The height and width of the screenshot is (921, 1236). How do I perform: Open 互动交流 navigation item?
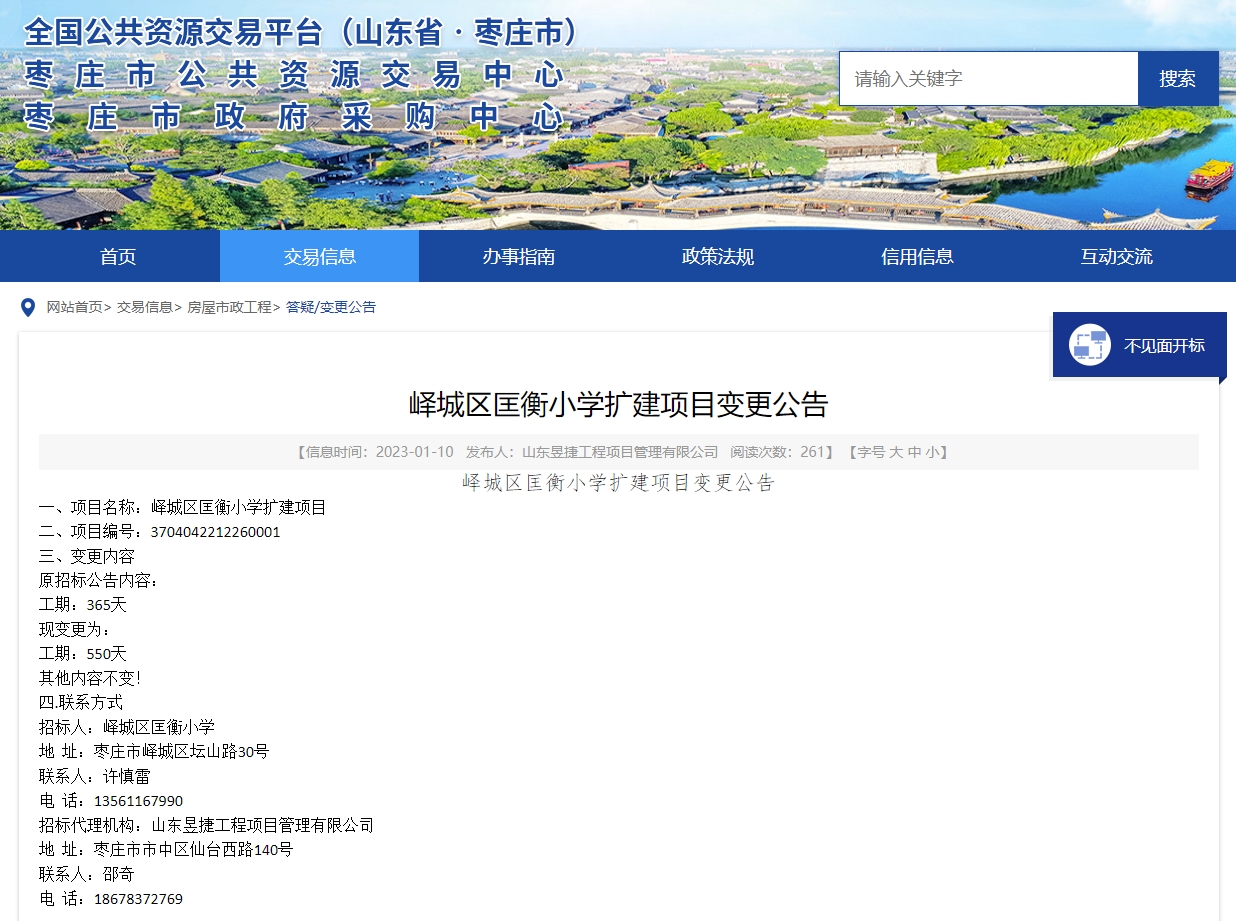click(x=1116, y=256)
